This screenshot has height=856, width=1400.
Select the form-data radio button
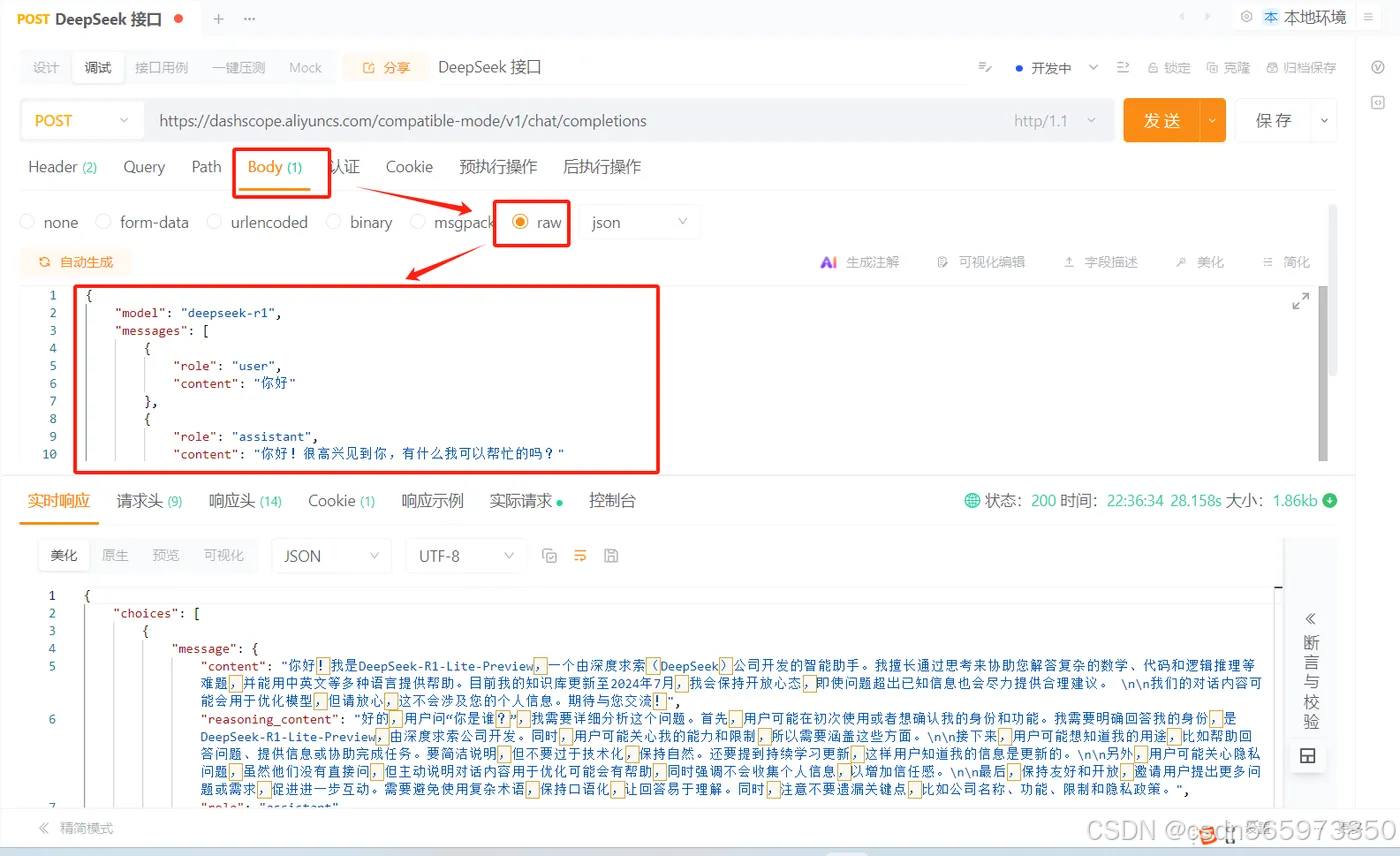click(103, 222)
